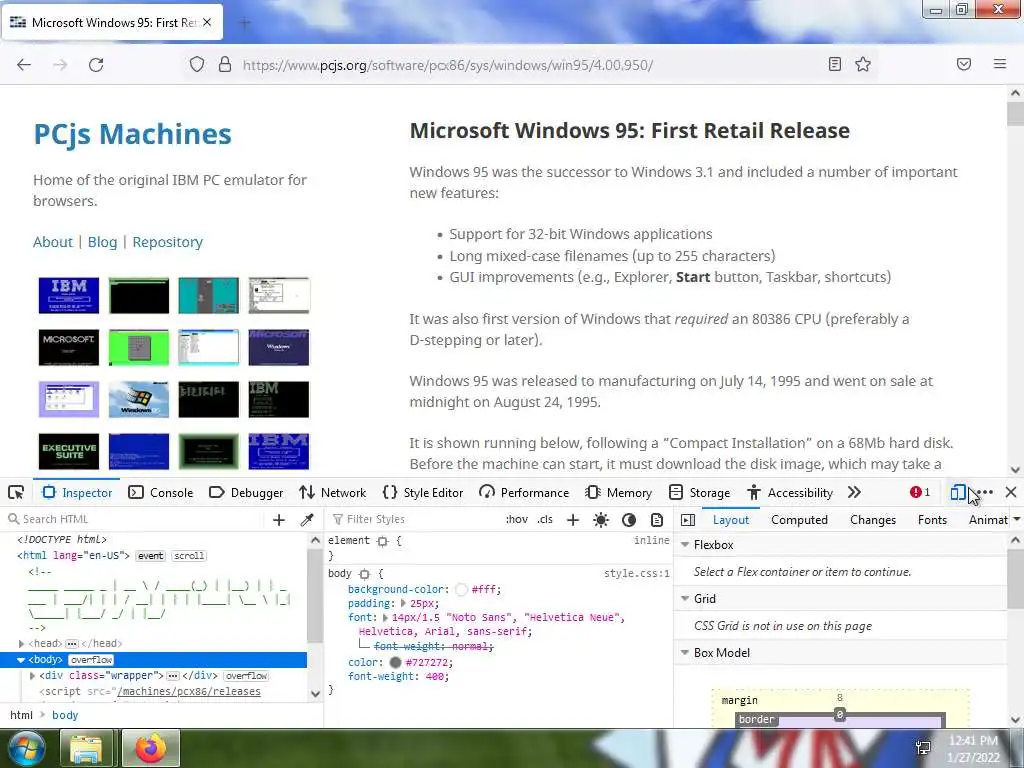Activate the element picker tool

(16, 492)
